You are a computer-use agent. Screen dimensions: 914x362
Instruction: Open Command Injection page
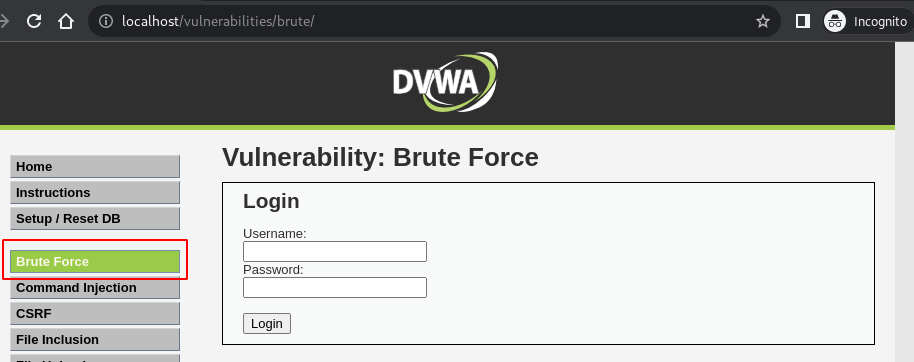click(95, 288)
